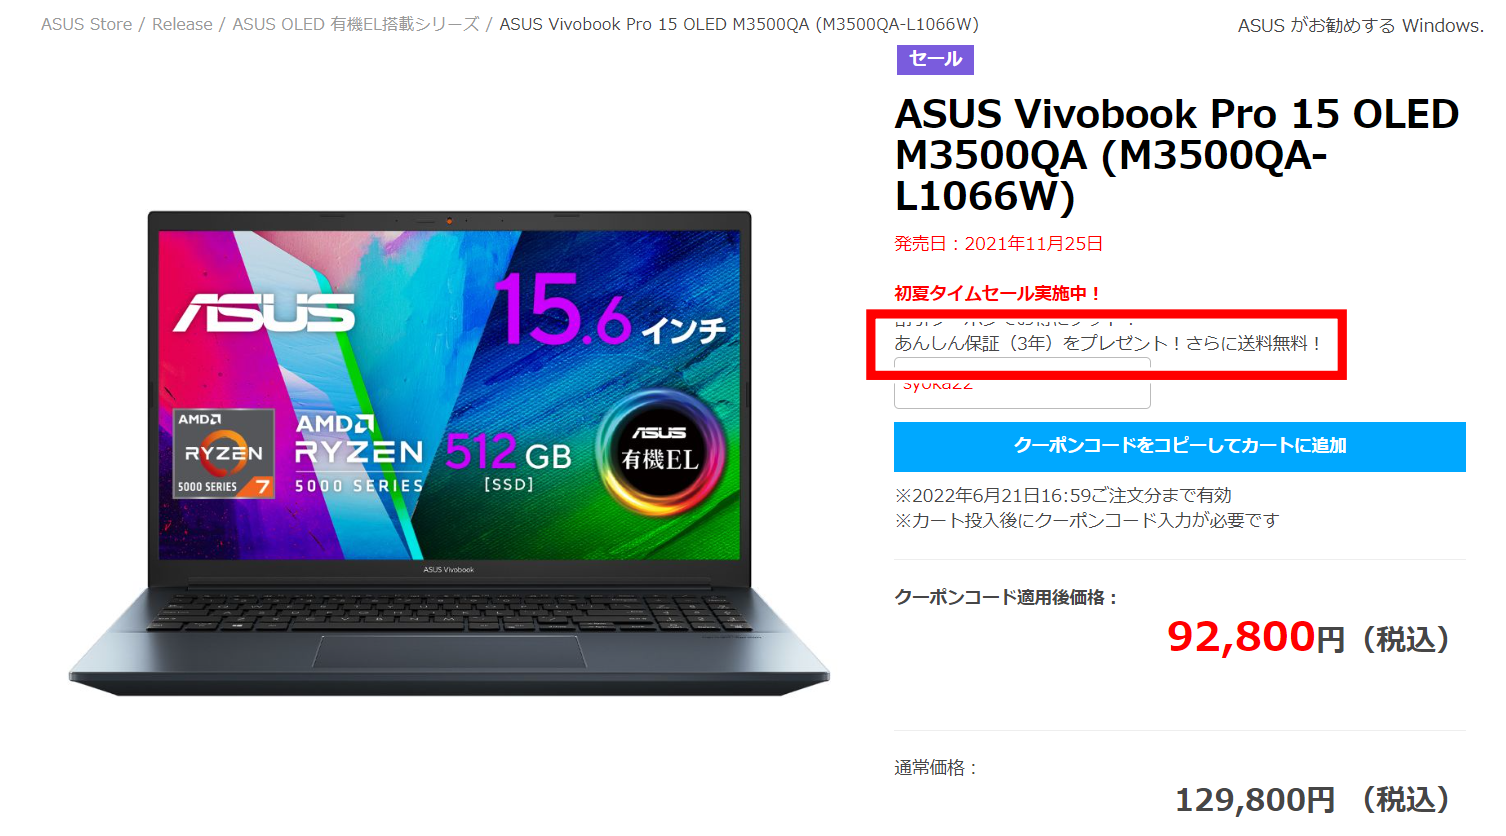Click ASUS がお勧めする Windows text
The image size is (1506, 836).
(1360, 26)
